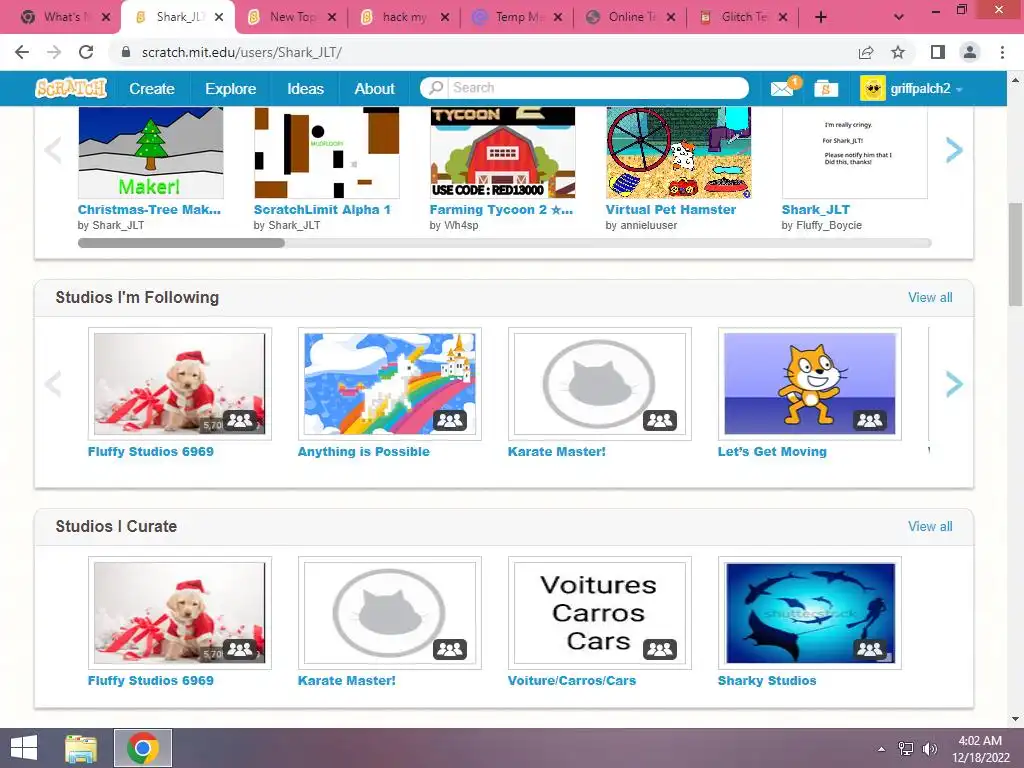View site information lock icon
The image size is (1024, 768).
pos(127,52)
